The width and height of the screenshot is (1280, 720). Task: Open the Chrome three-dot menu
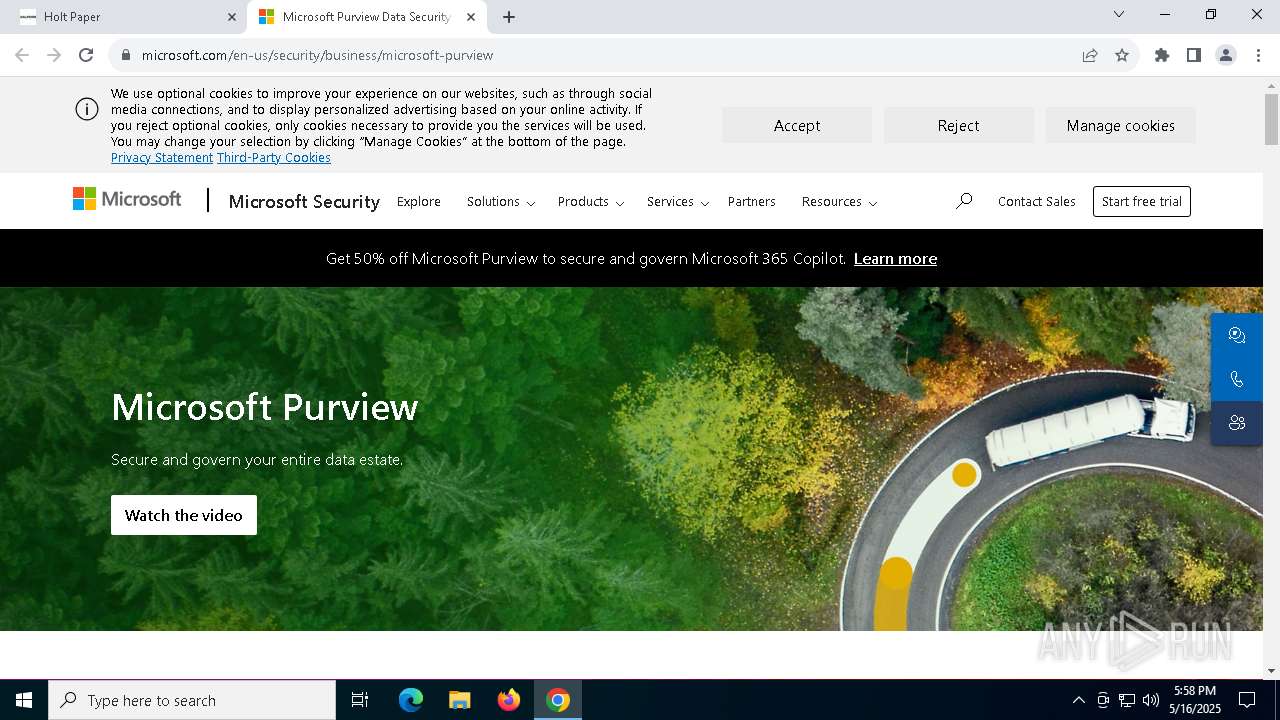click(1258, 55)
